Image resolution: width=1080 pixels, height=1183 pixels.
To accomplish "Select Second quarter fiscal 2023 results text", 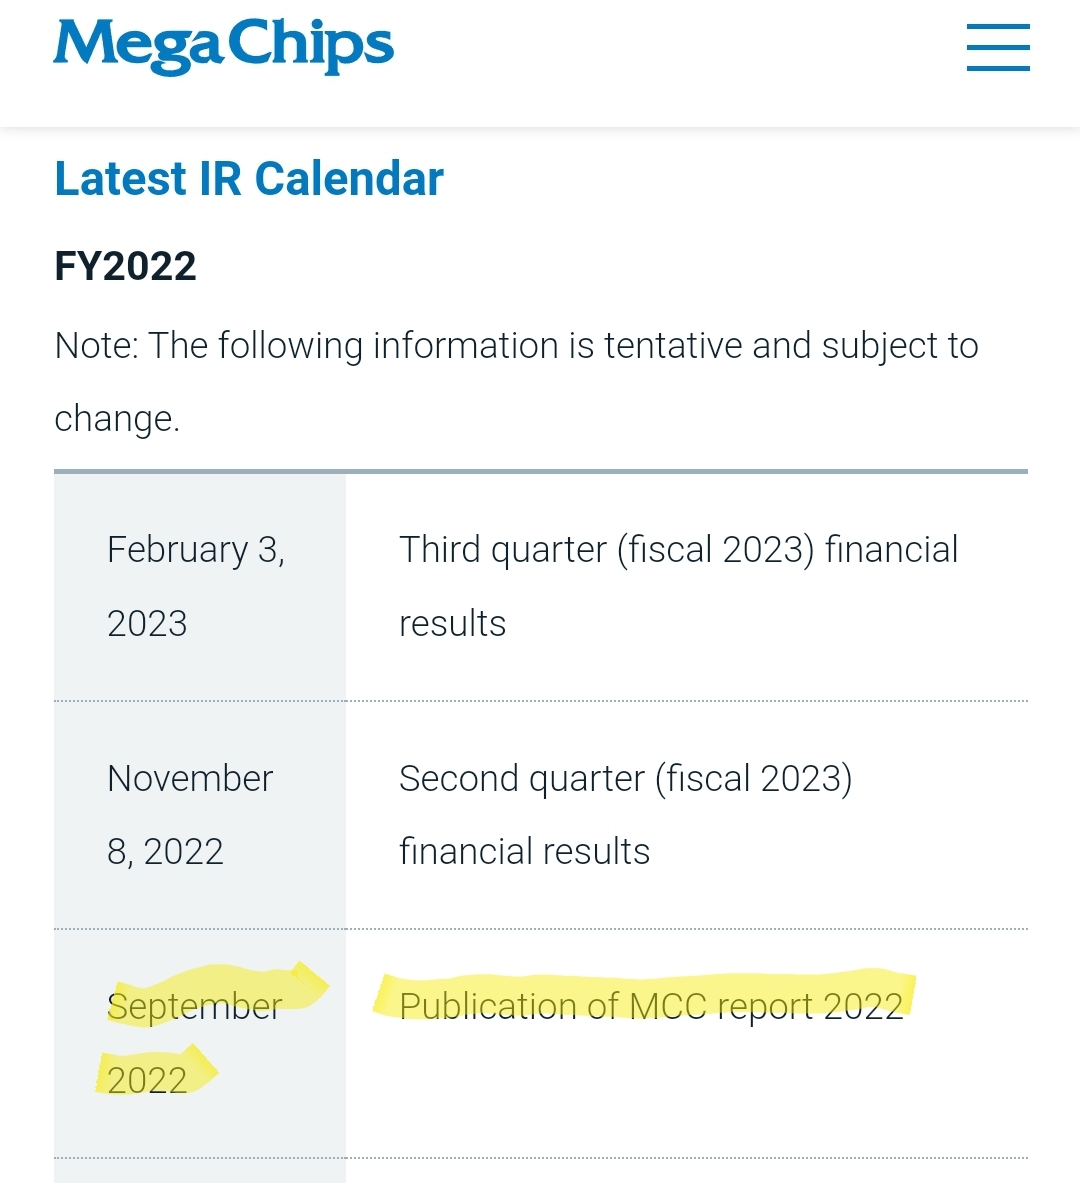I will (x=626, y=815).
